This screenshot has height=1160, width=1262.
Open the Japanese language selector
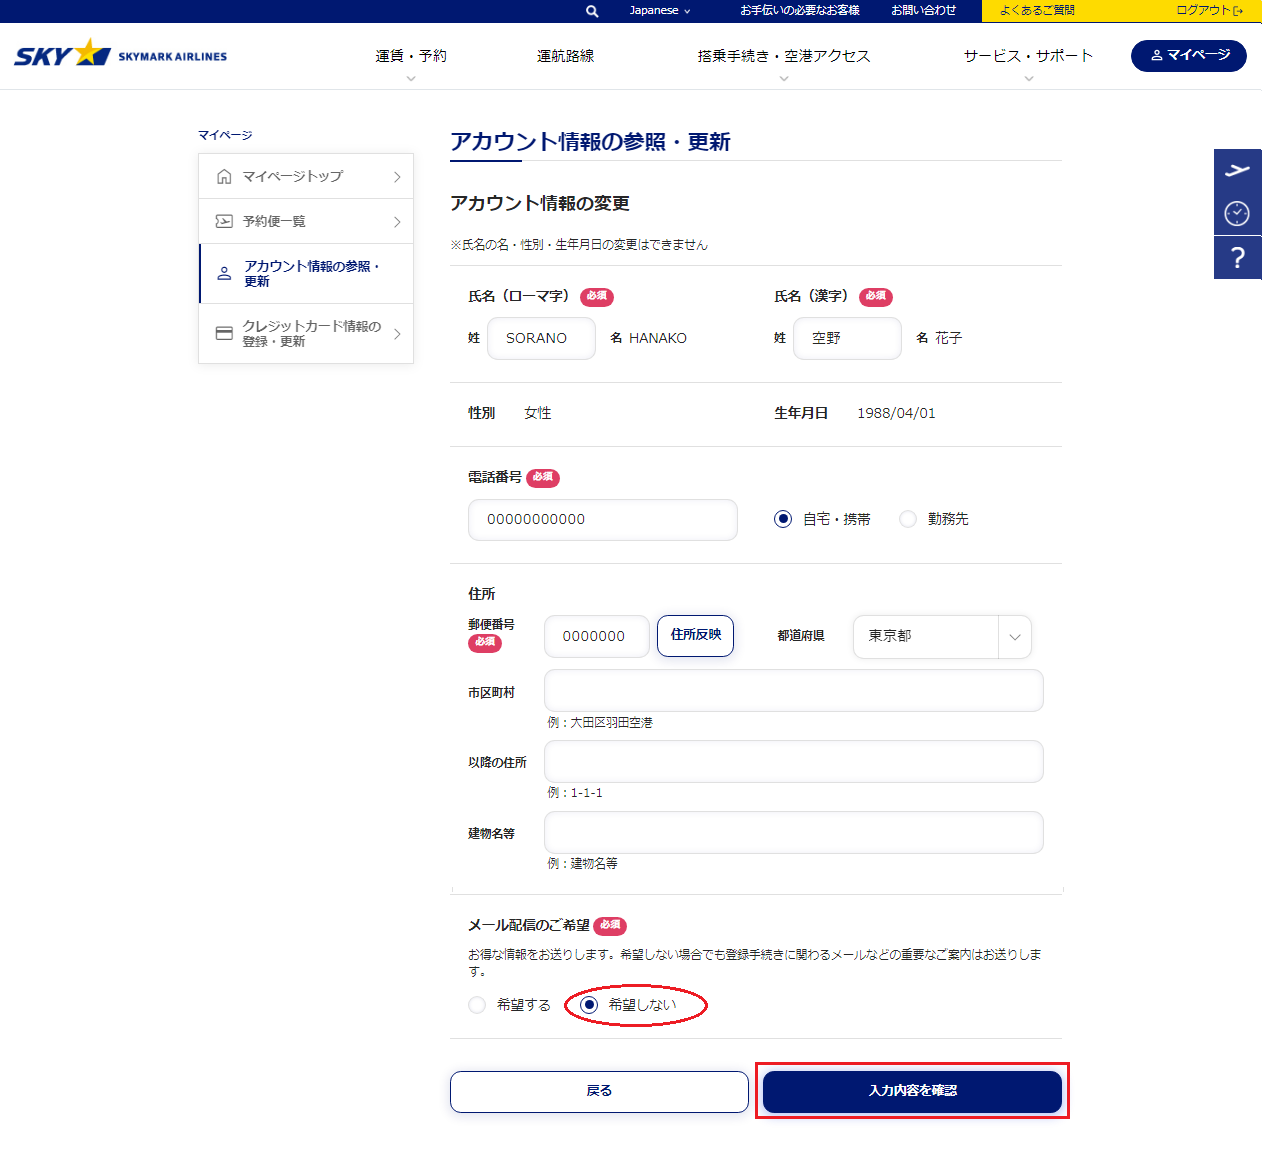(660, 11)
